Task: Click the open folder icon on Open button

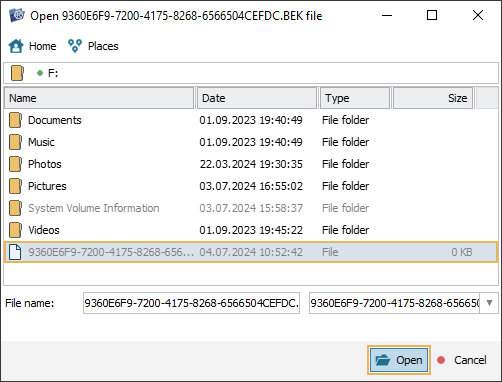Action: tap(382, 360)
